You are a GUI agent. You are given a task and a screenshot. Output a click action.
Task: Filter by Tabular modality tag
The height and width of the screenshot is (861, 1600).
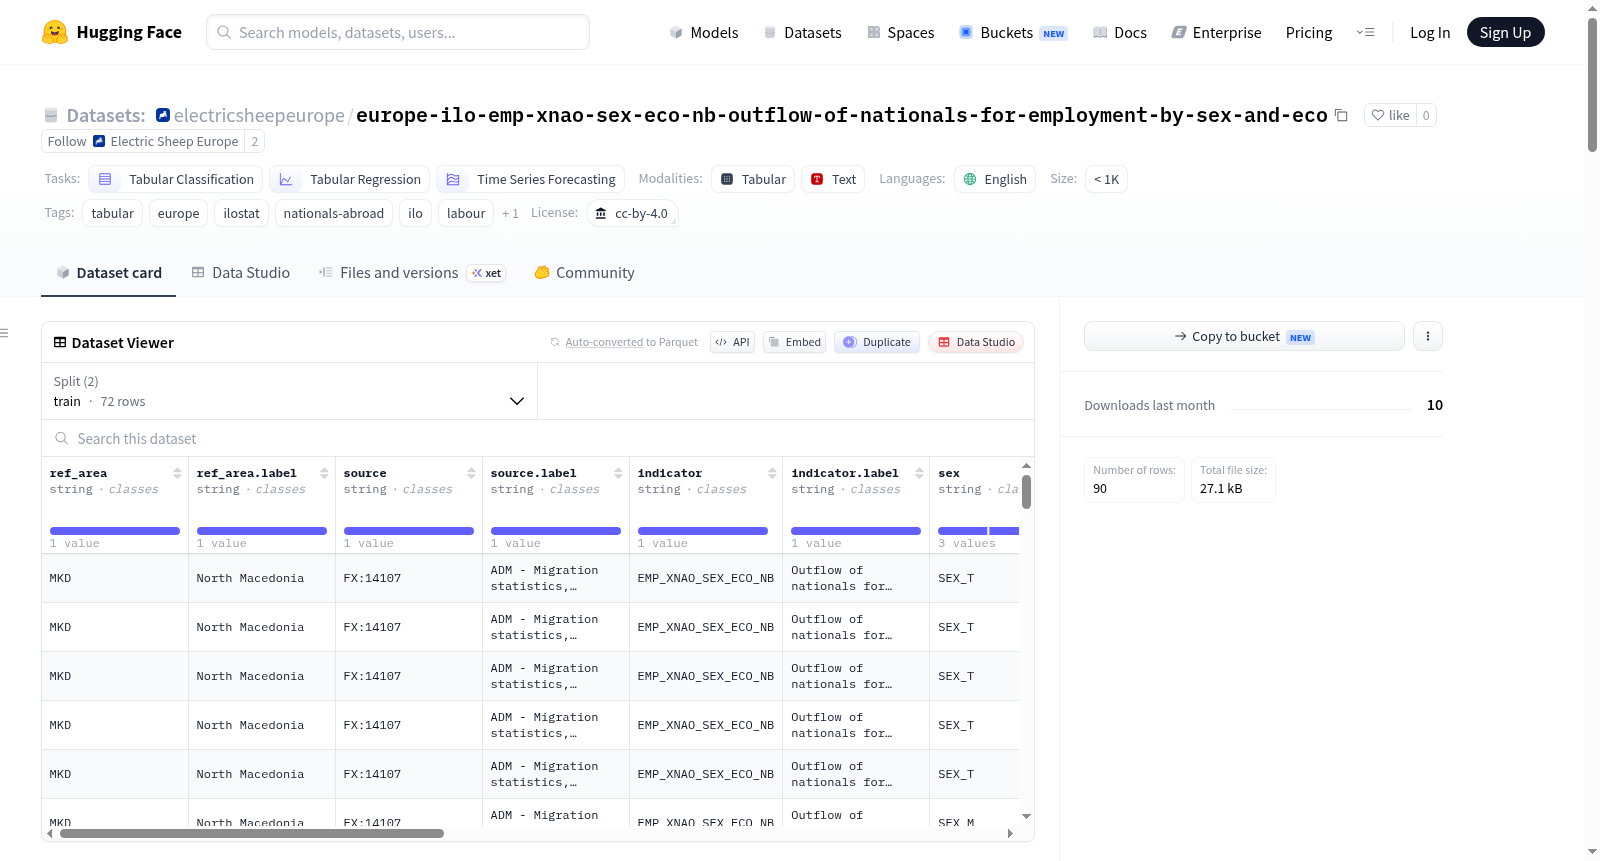click(753, 179)
